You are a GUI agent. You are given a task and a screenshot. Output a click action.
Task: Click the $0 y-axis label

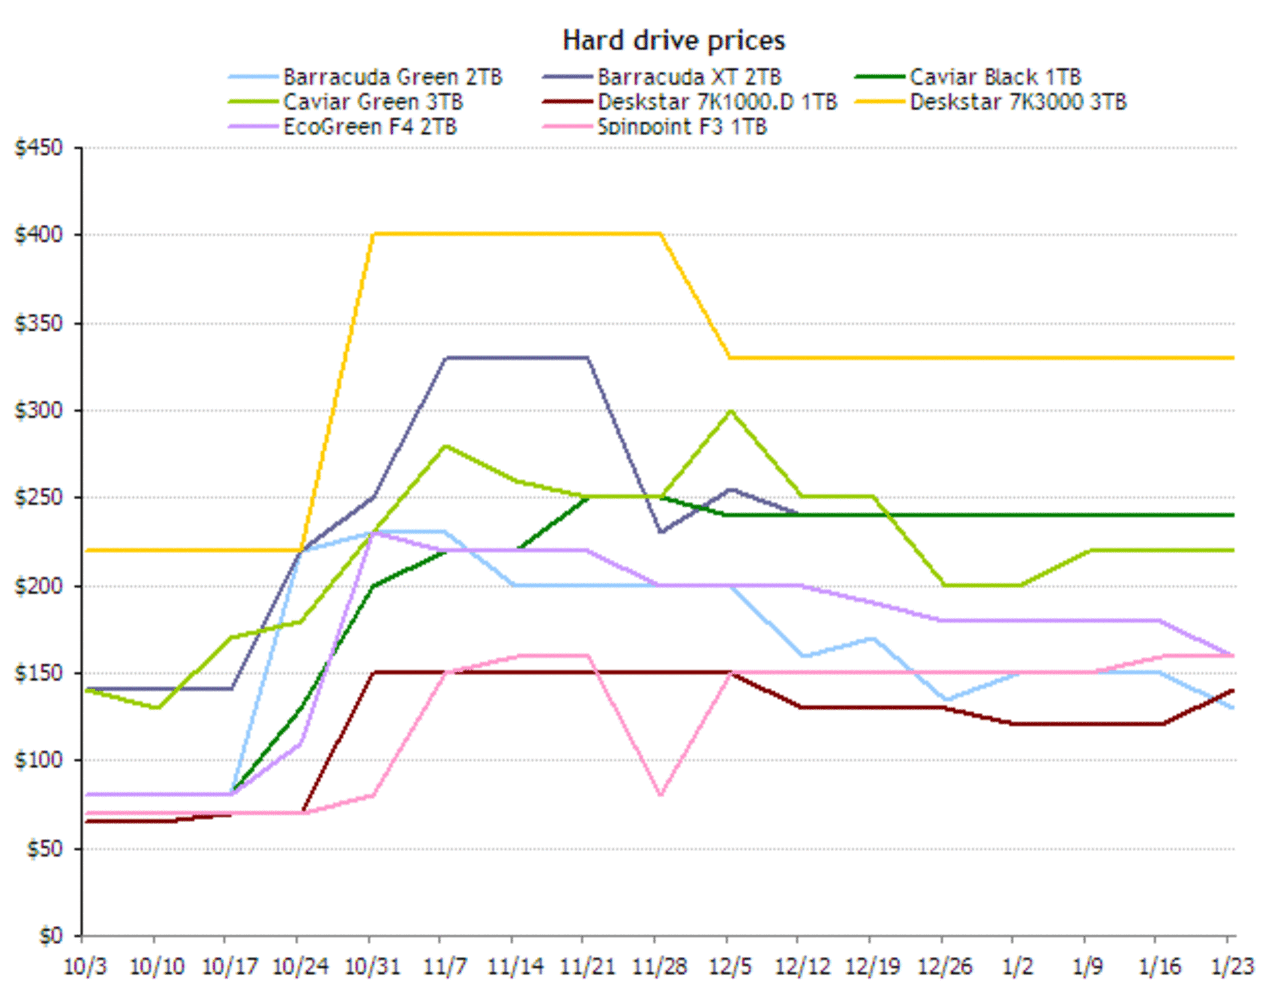50,936
